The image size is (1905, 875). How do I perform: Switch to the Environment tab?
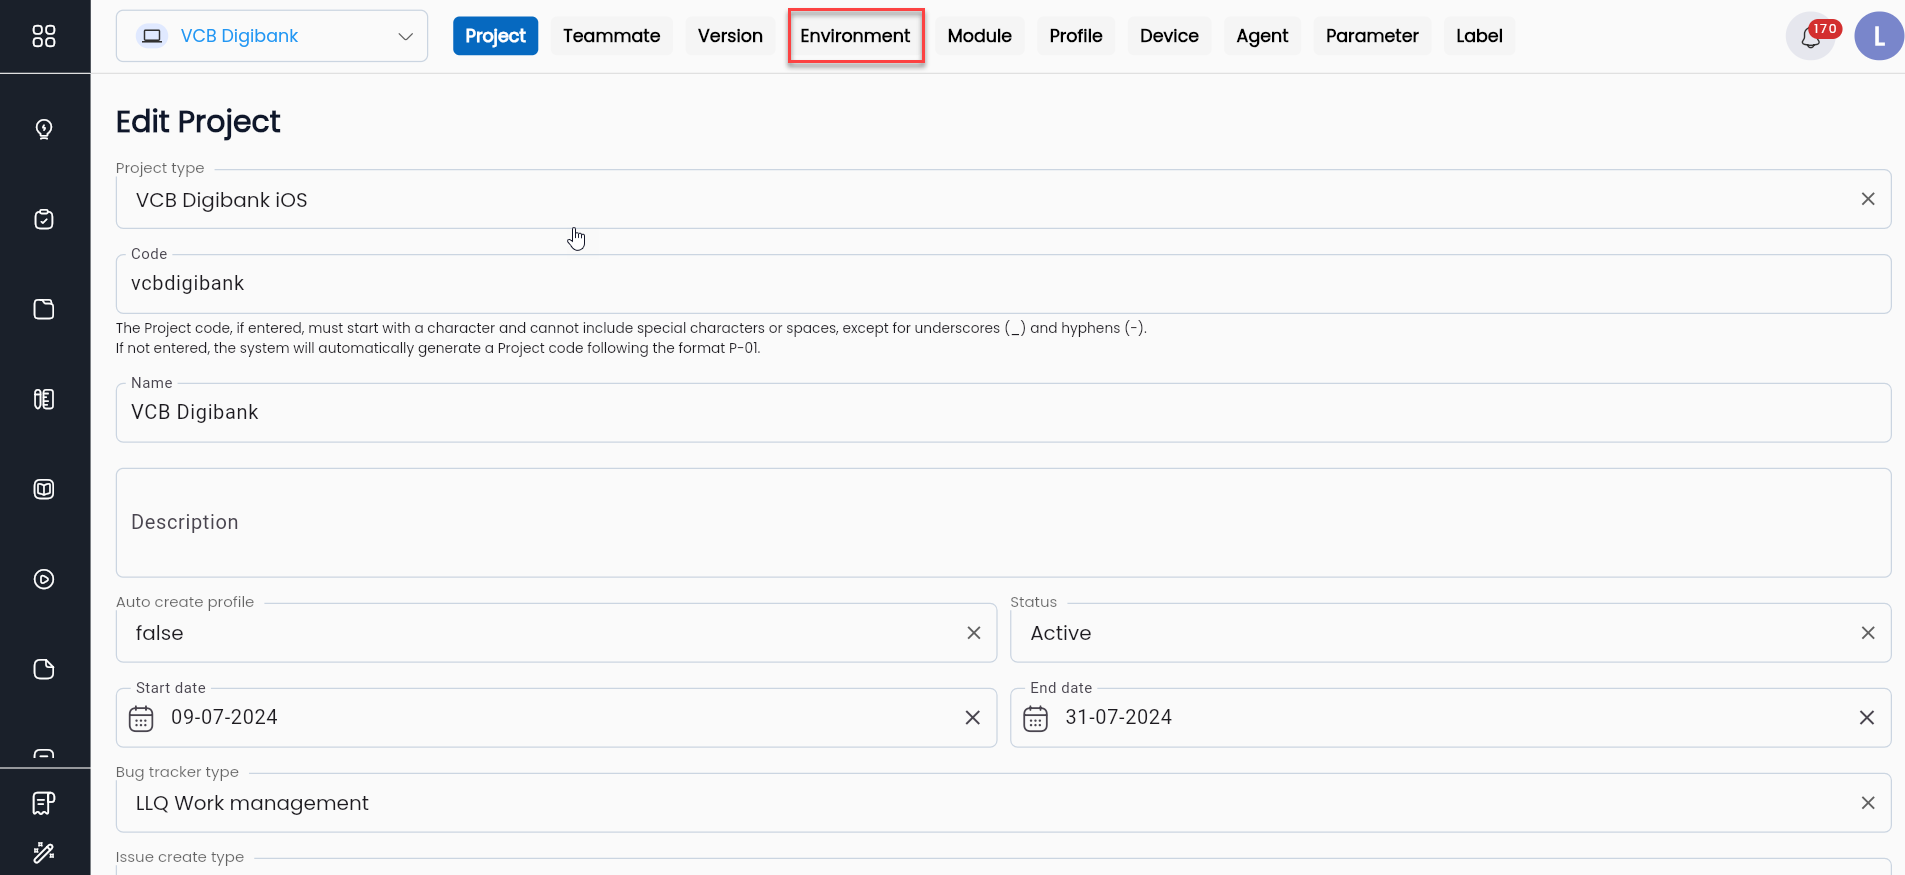855,36
